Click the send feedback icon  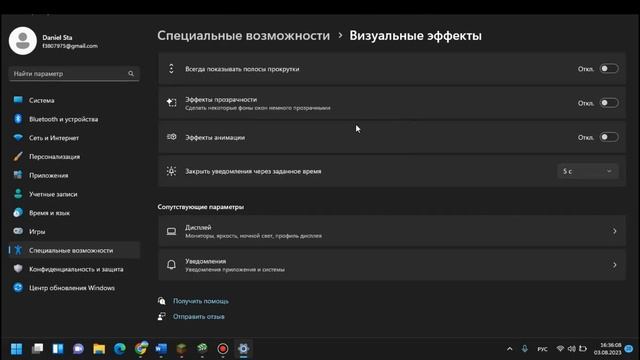(162, 317)
